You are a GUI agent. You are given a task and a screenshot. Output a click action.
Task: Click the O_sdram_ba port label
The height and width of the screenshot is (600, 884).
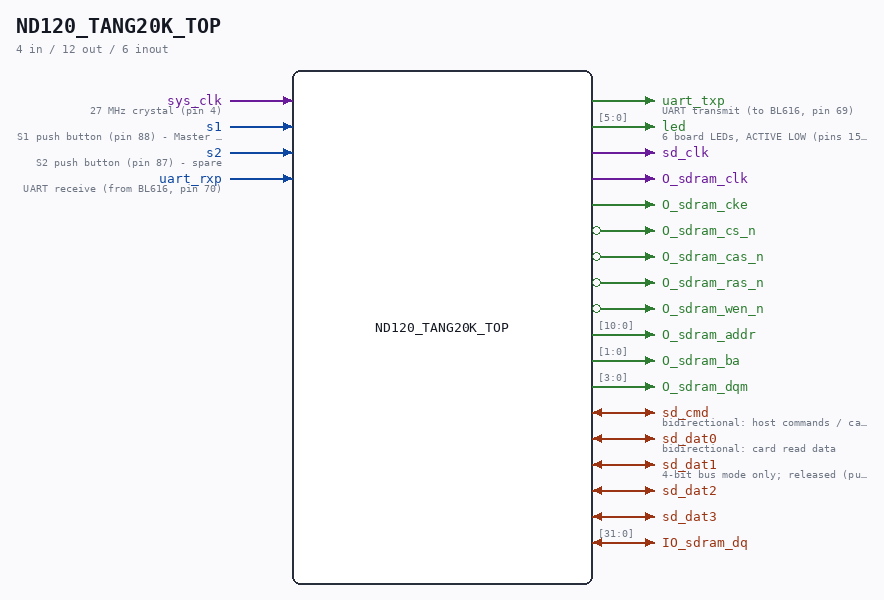[701, 360]
